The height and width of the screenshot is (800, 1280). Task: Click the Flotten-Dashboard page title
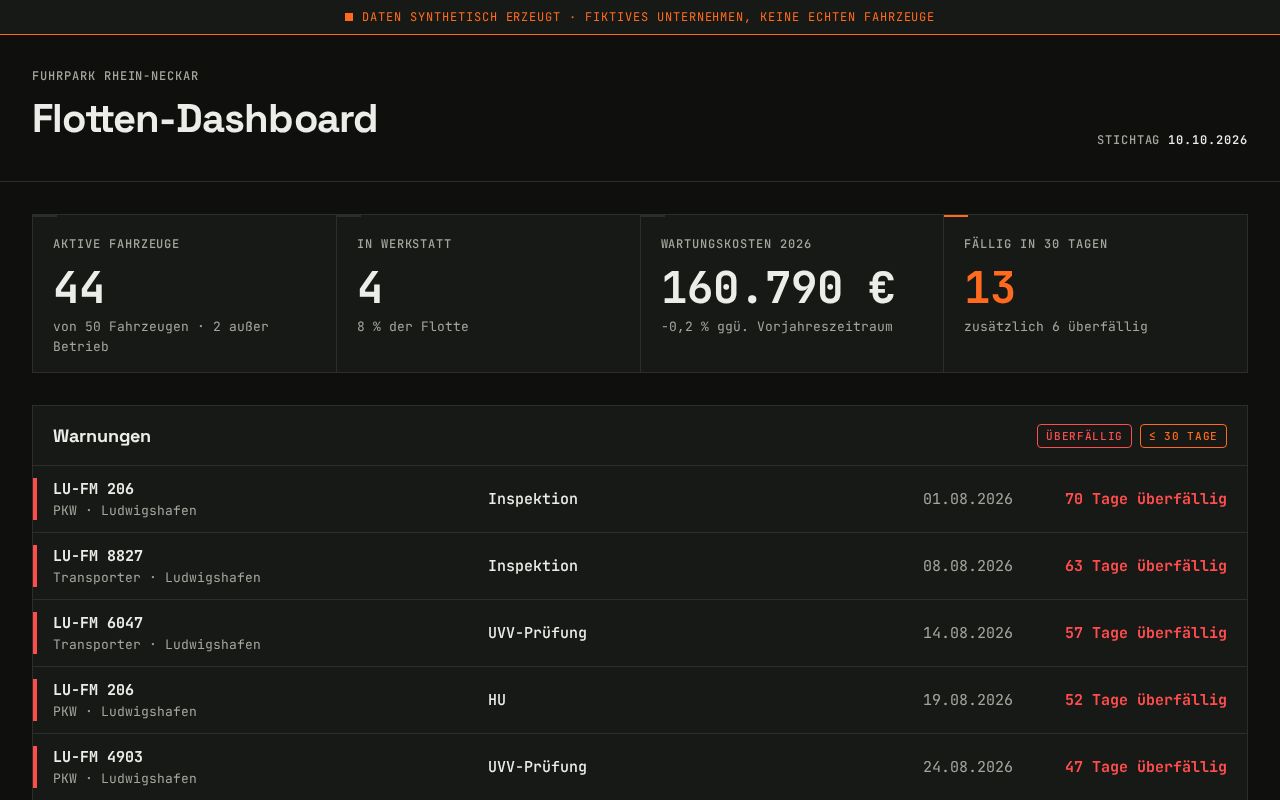coord(205,119)
